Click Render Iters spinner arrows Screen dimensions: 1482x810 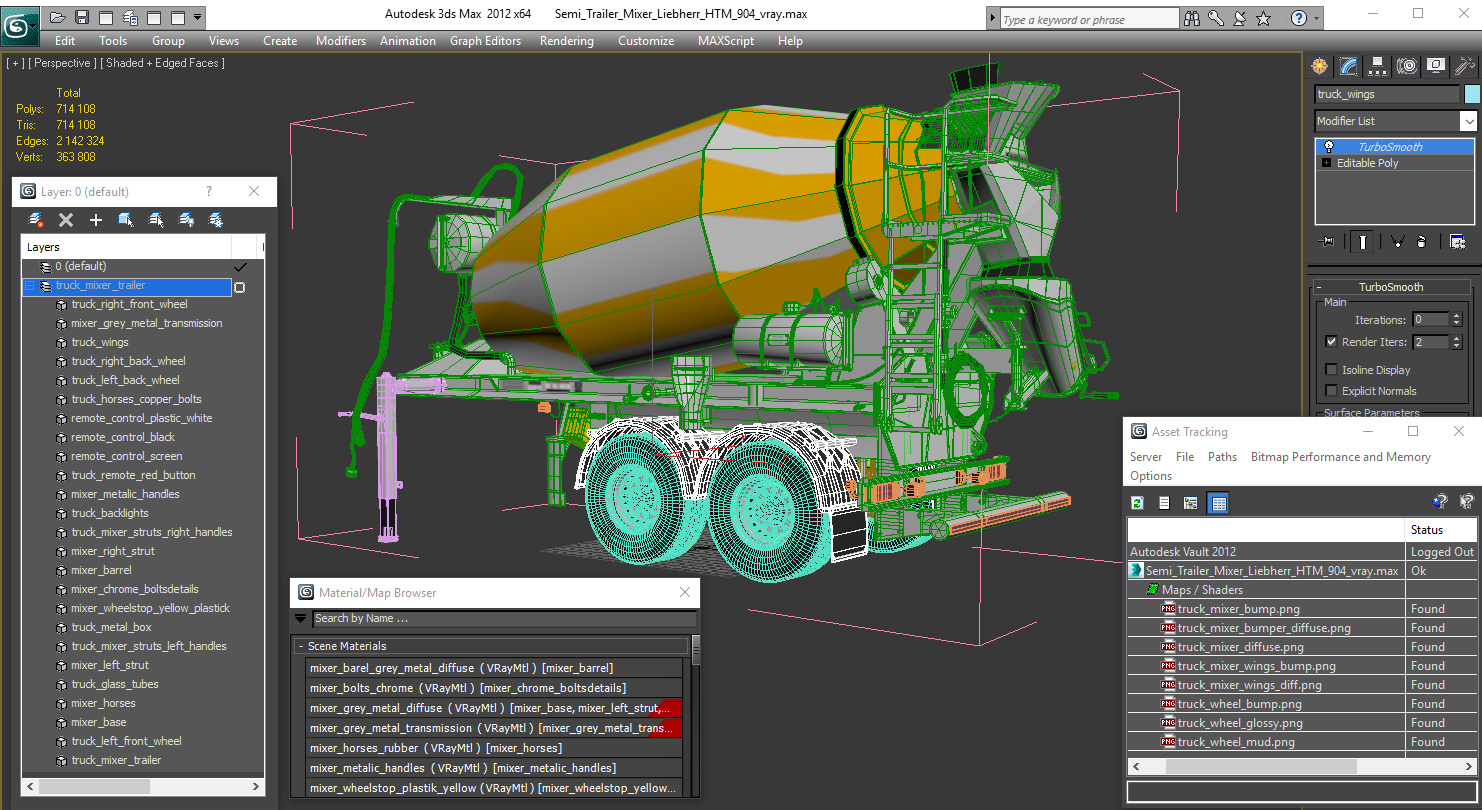pyautogui.click(x=1457, y=342)
